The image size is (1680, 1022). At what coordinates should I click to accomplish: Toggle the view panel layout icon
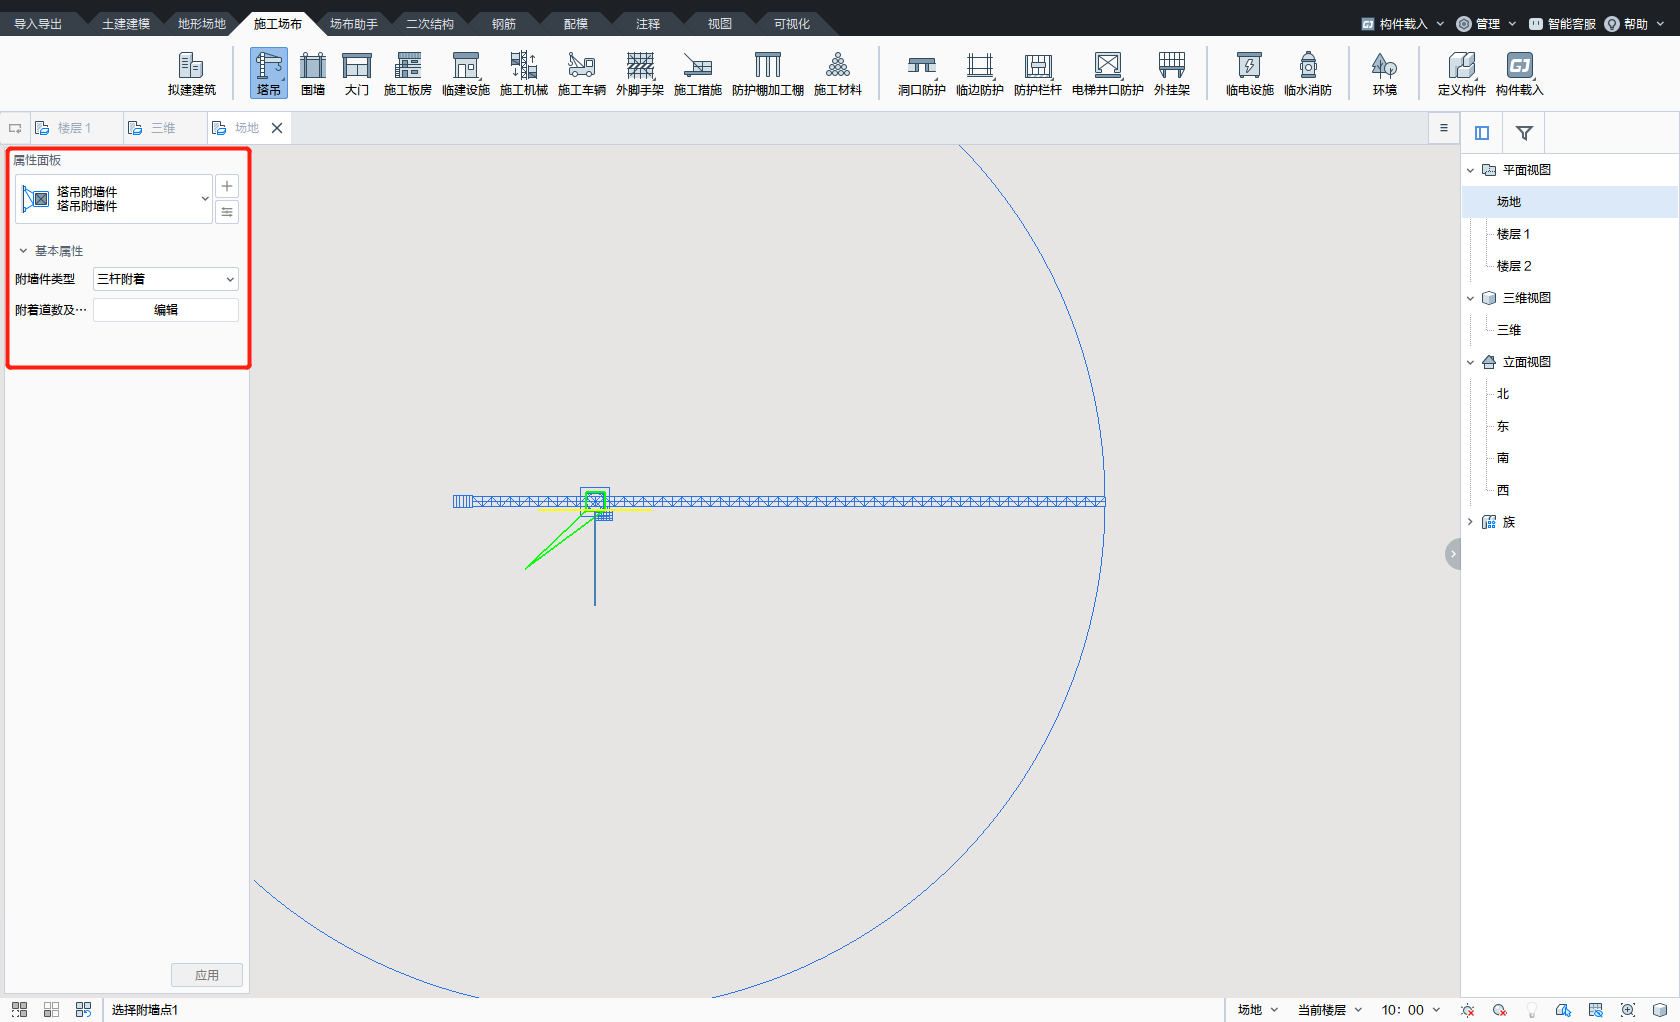pyautogui.click(x=1482, y=133)
